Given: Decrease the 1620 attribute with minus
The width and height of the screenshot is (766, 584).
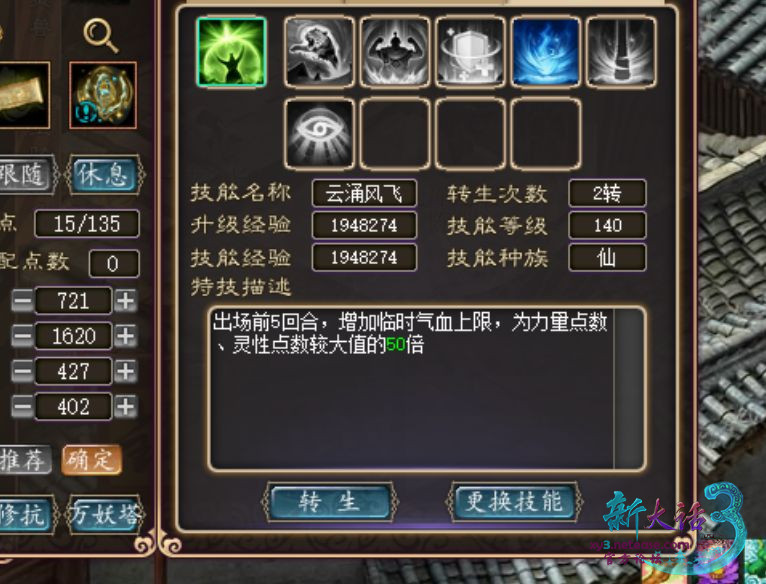Looking at the screenshot, I should (22, 336).
